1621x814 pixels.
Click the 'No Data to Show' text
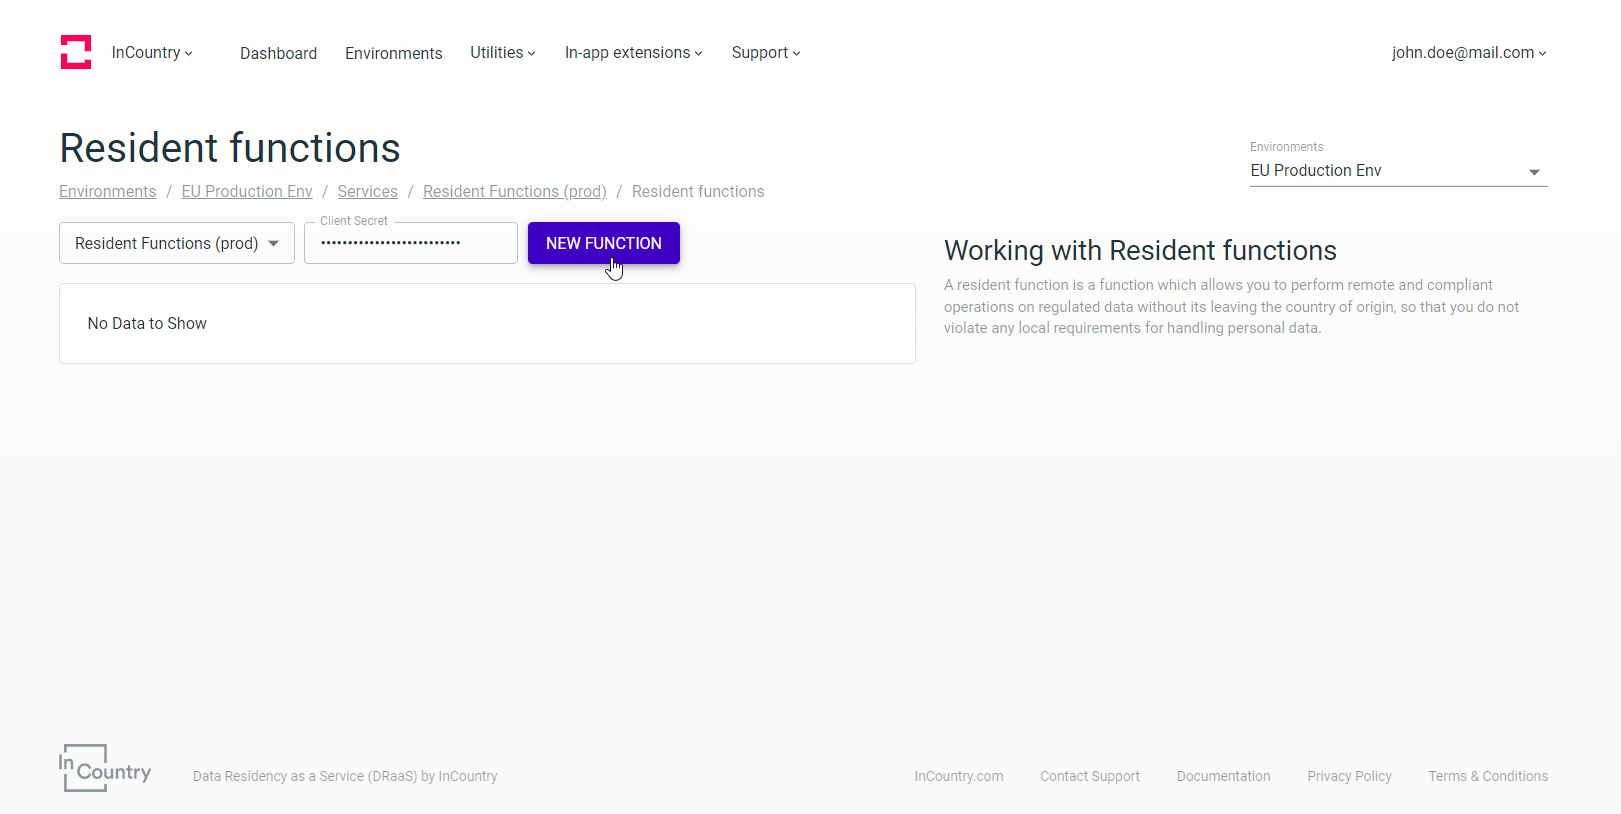(x=147, y=323)
